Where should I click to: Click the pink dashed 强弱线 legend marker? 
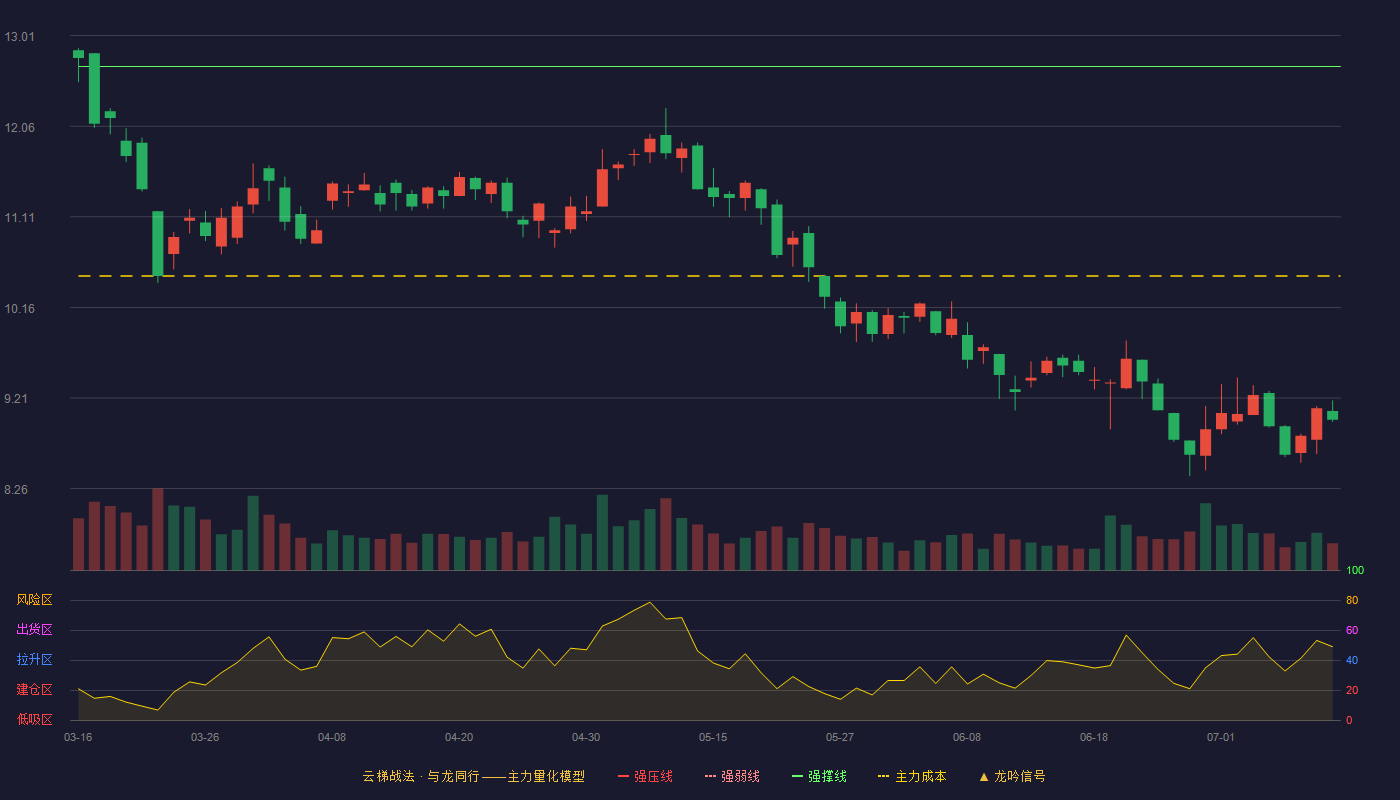(x=711, y=776)
